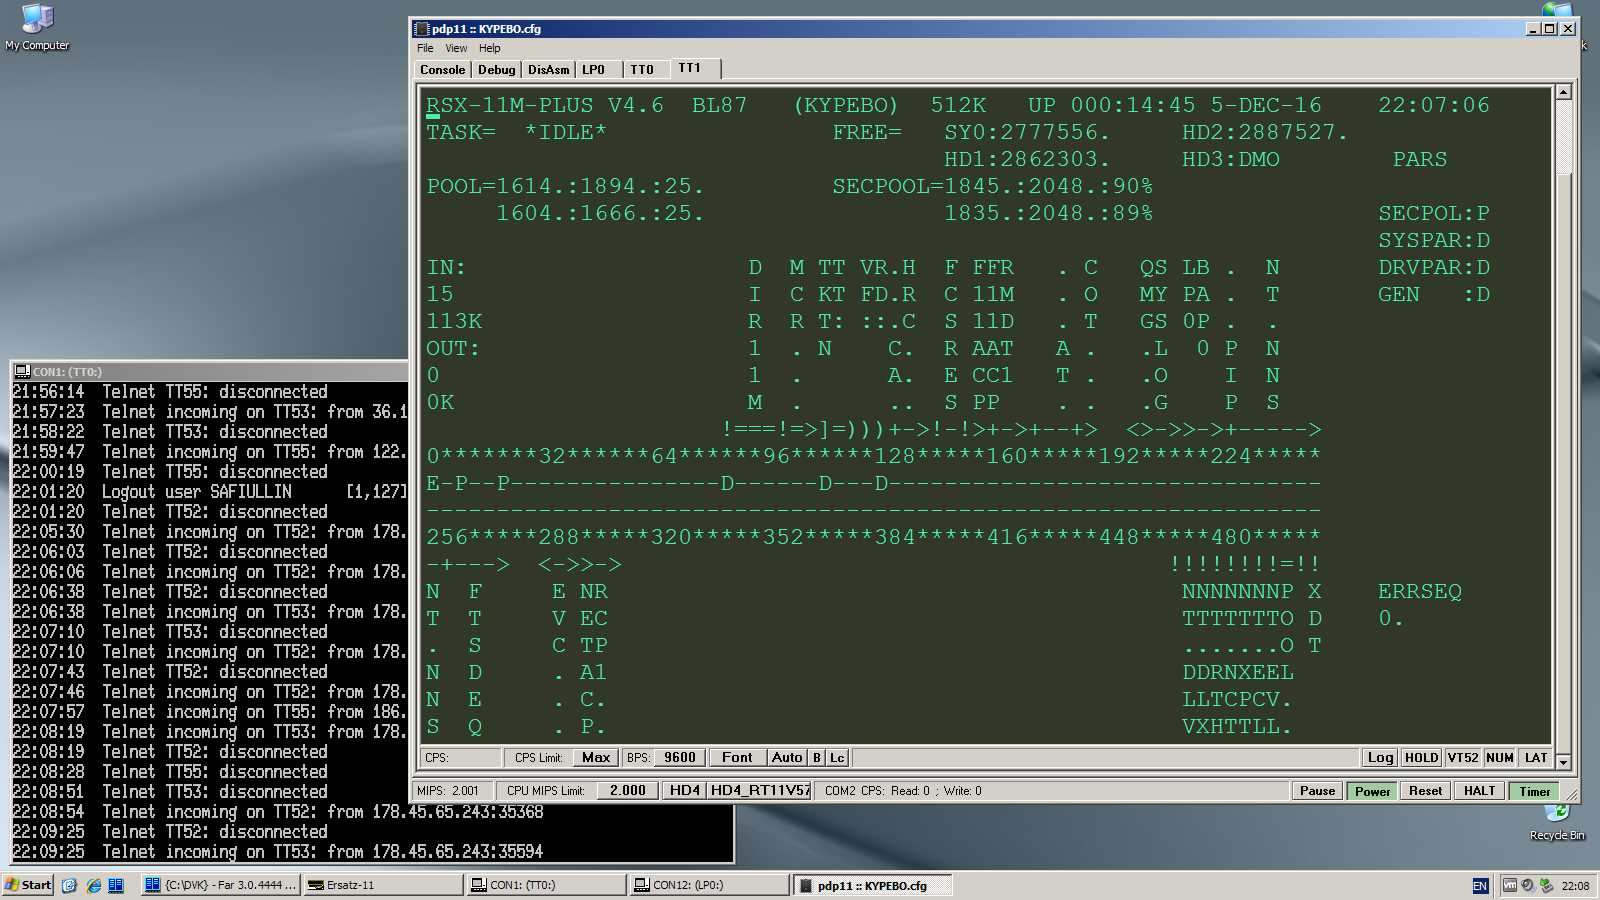This screenshot has width=1600, height=900.
Task: Click the Show Desktop quick launch icon
Action: point(69,885)
